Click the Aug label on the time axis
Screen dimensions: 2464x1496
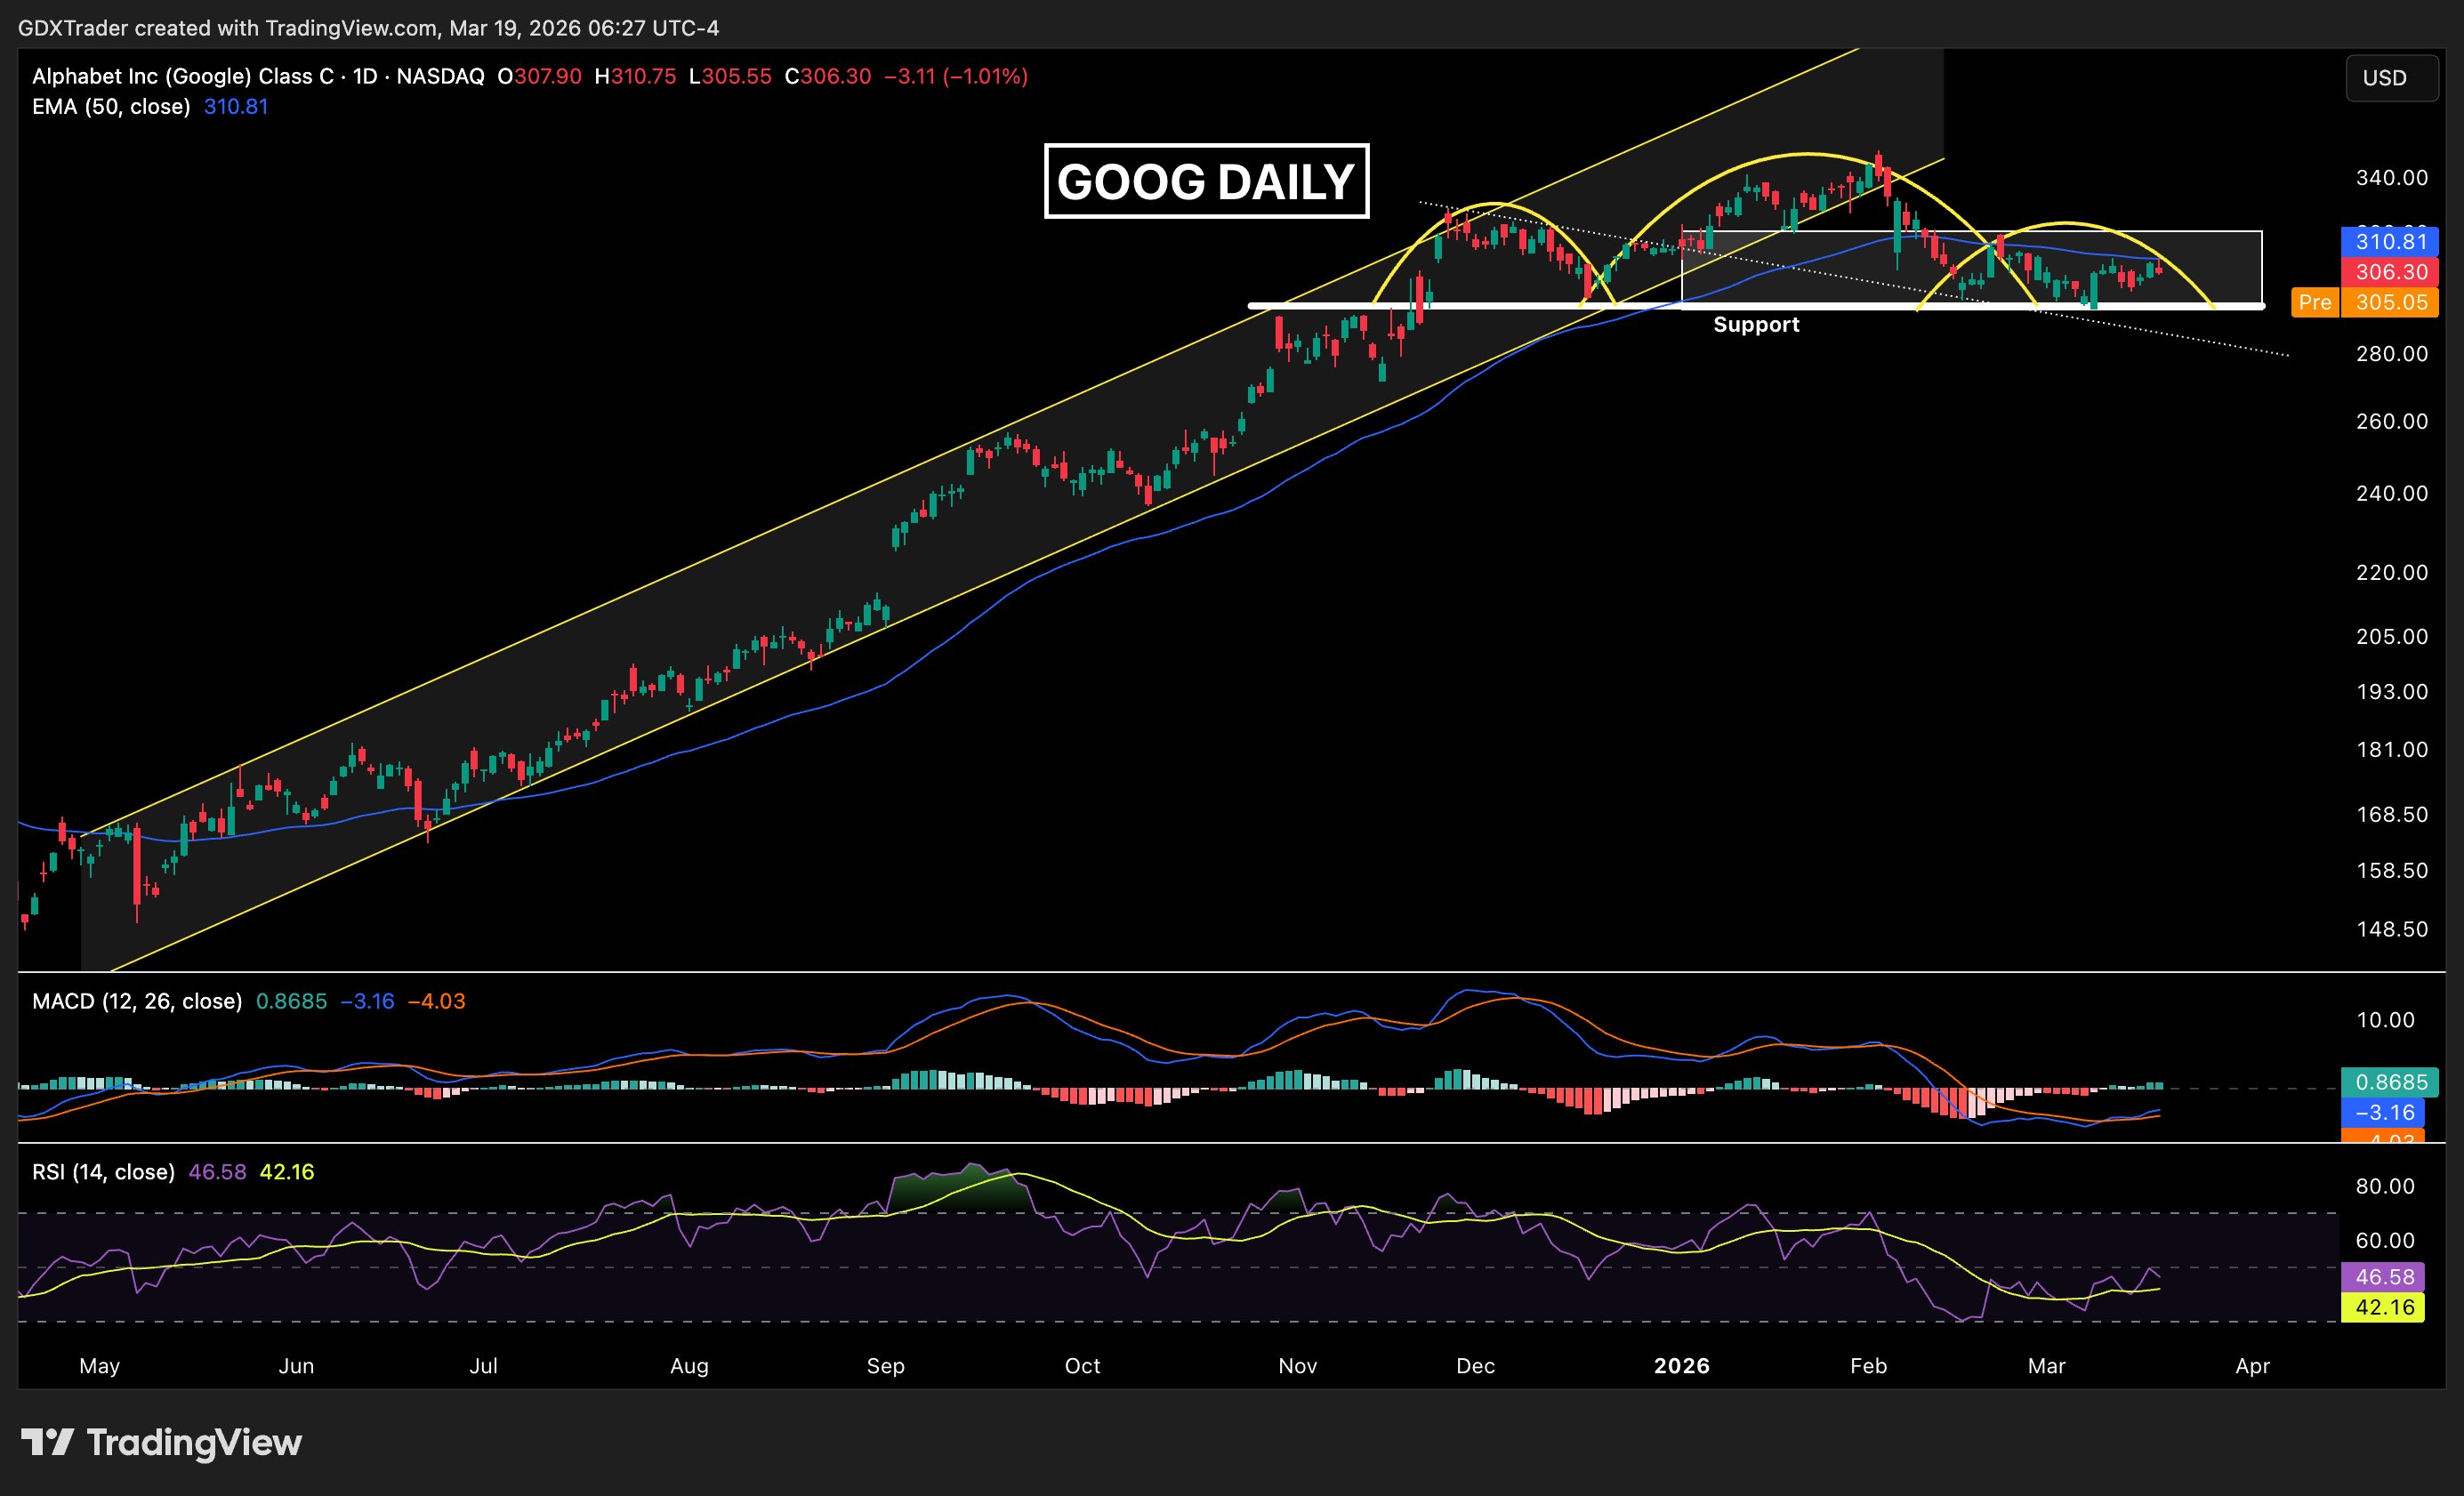click(x=689, y=1366)
